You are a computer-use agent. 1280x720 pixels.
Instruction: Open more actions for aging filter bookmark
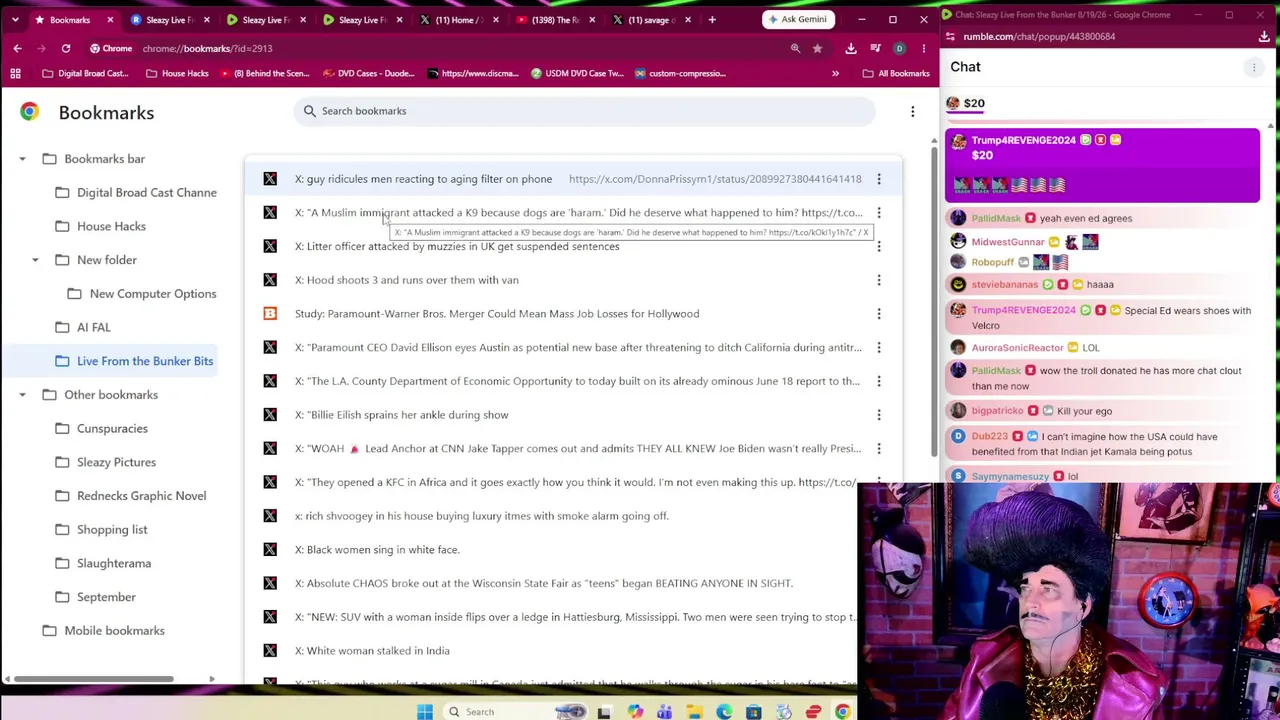click(x=879, y=179)
